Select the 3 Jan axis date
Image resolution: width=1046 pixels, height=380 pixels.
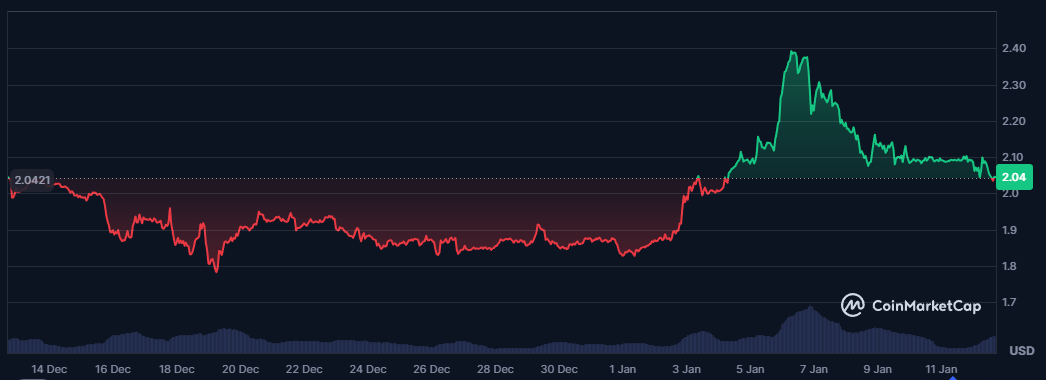pyautogui.click(x=686, y=369)
